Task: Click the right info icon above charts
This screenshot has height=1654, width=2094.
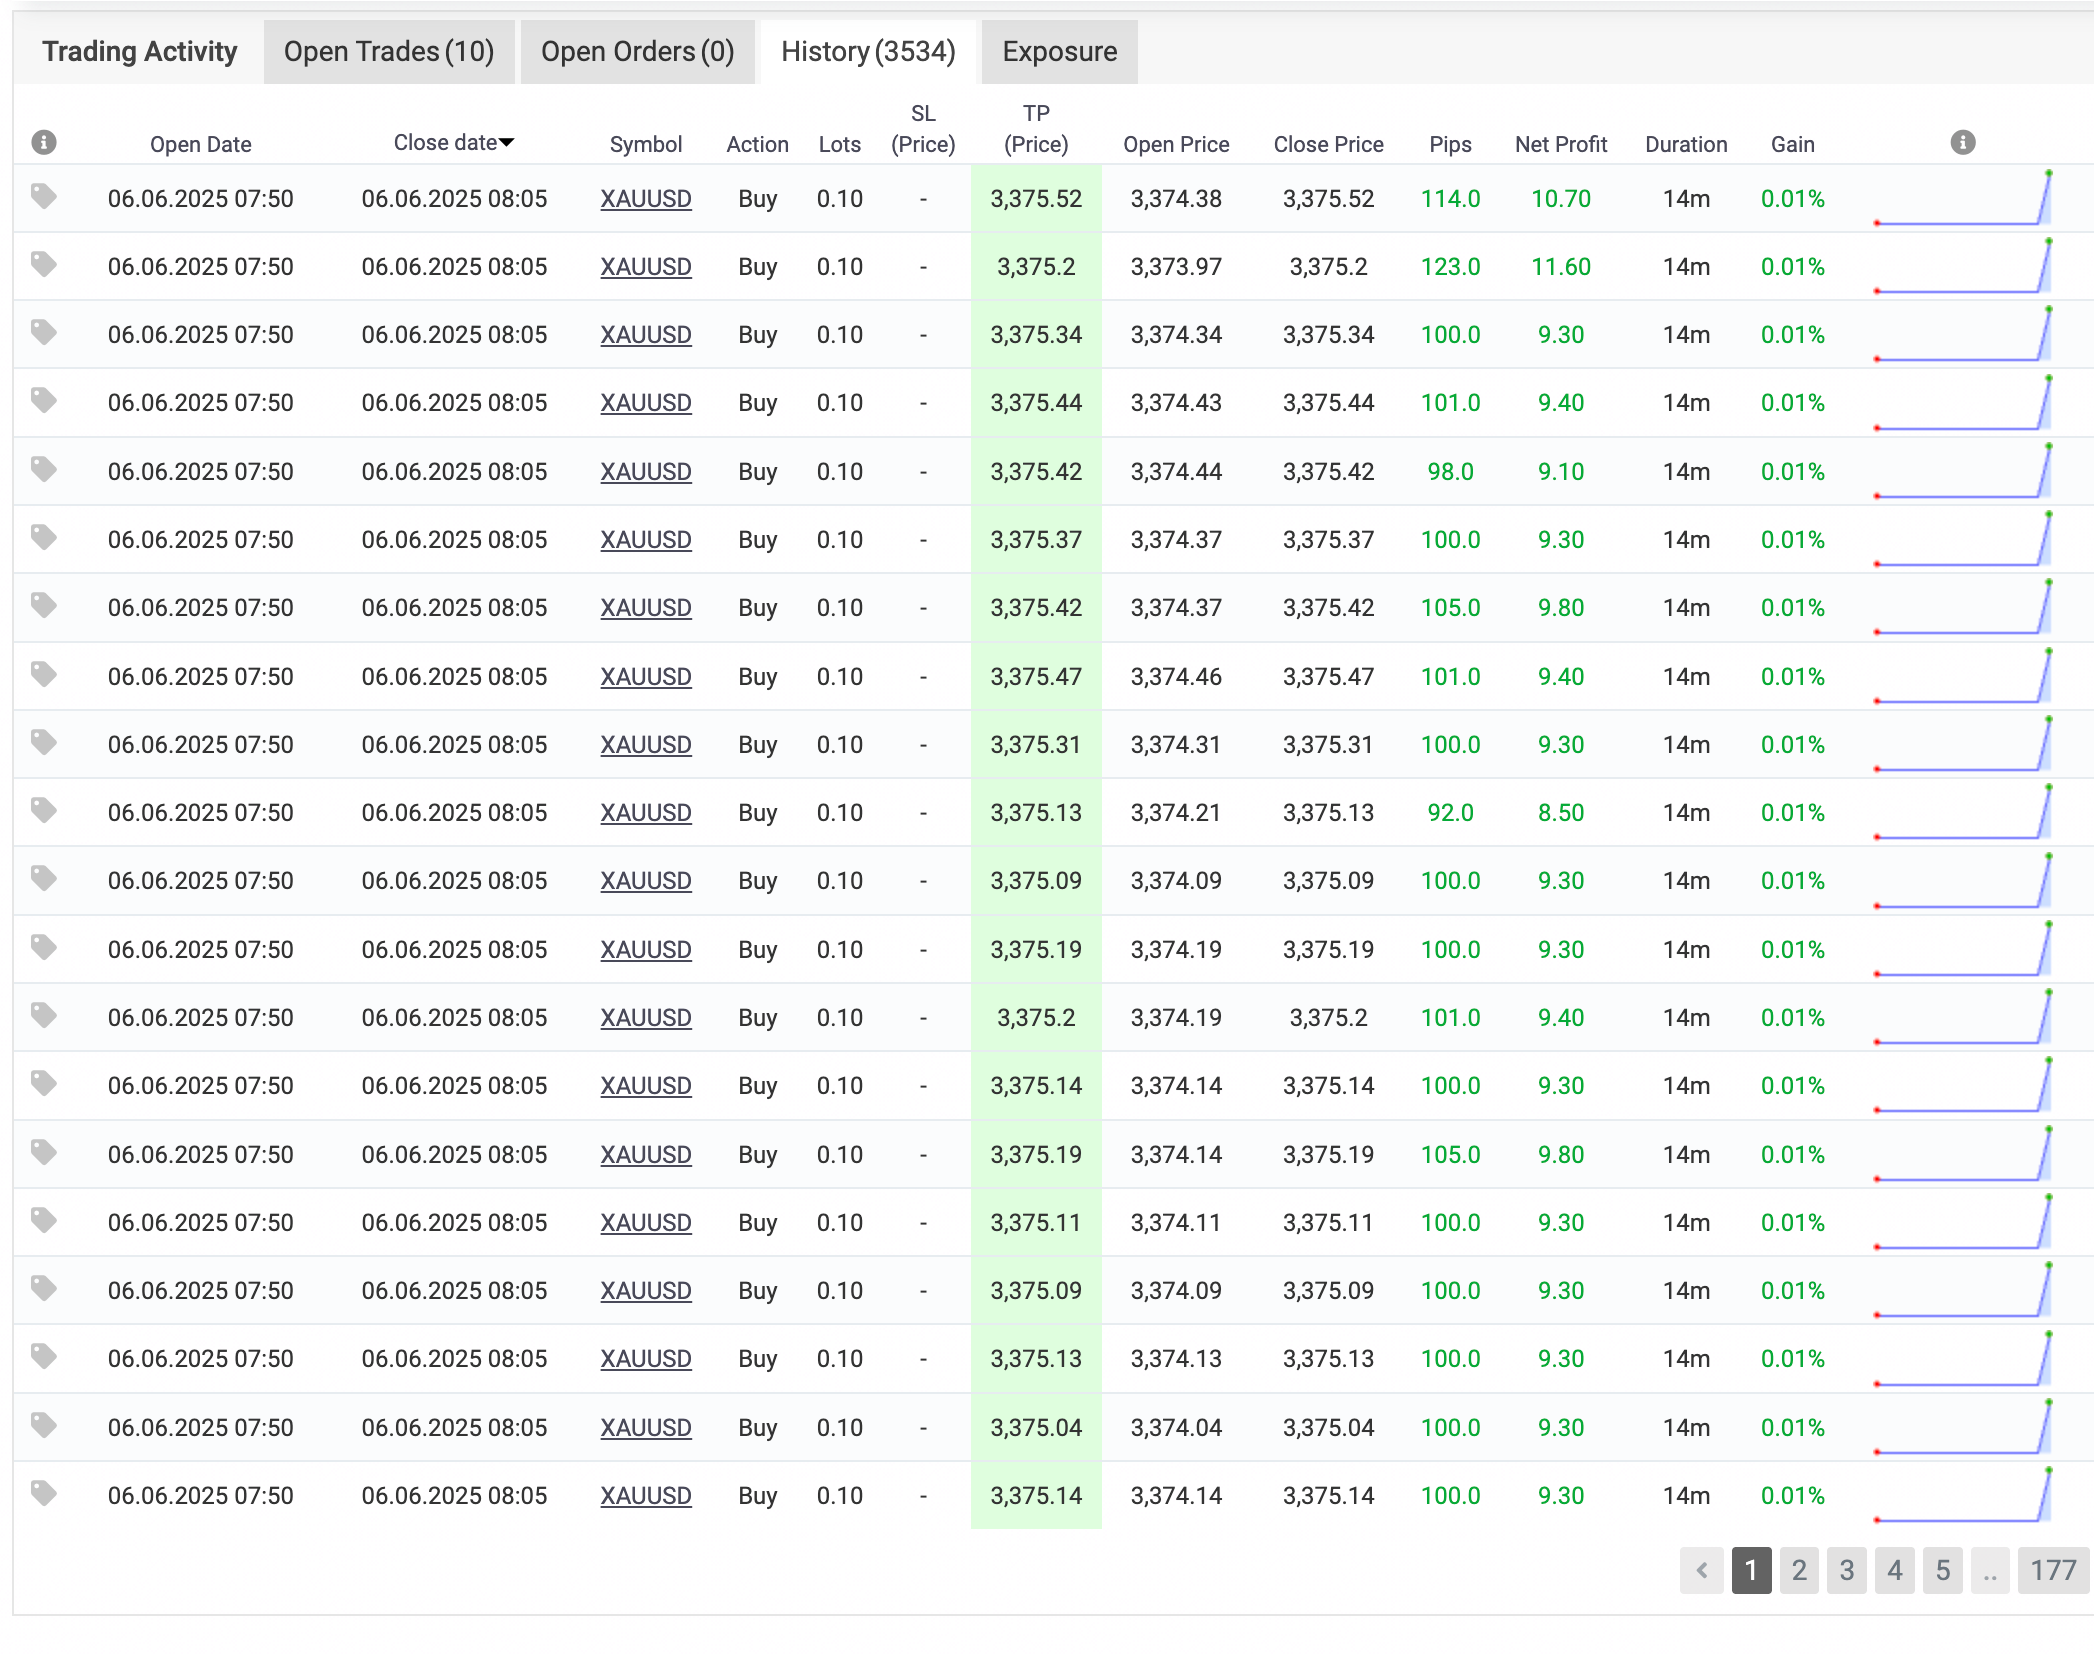Action: tap(1962, 143)
